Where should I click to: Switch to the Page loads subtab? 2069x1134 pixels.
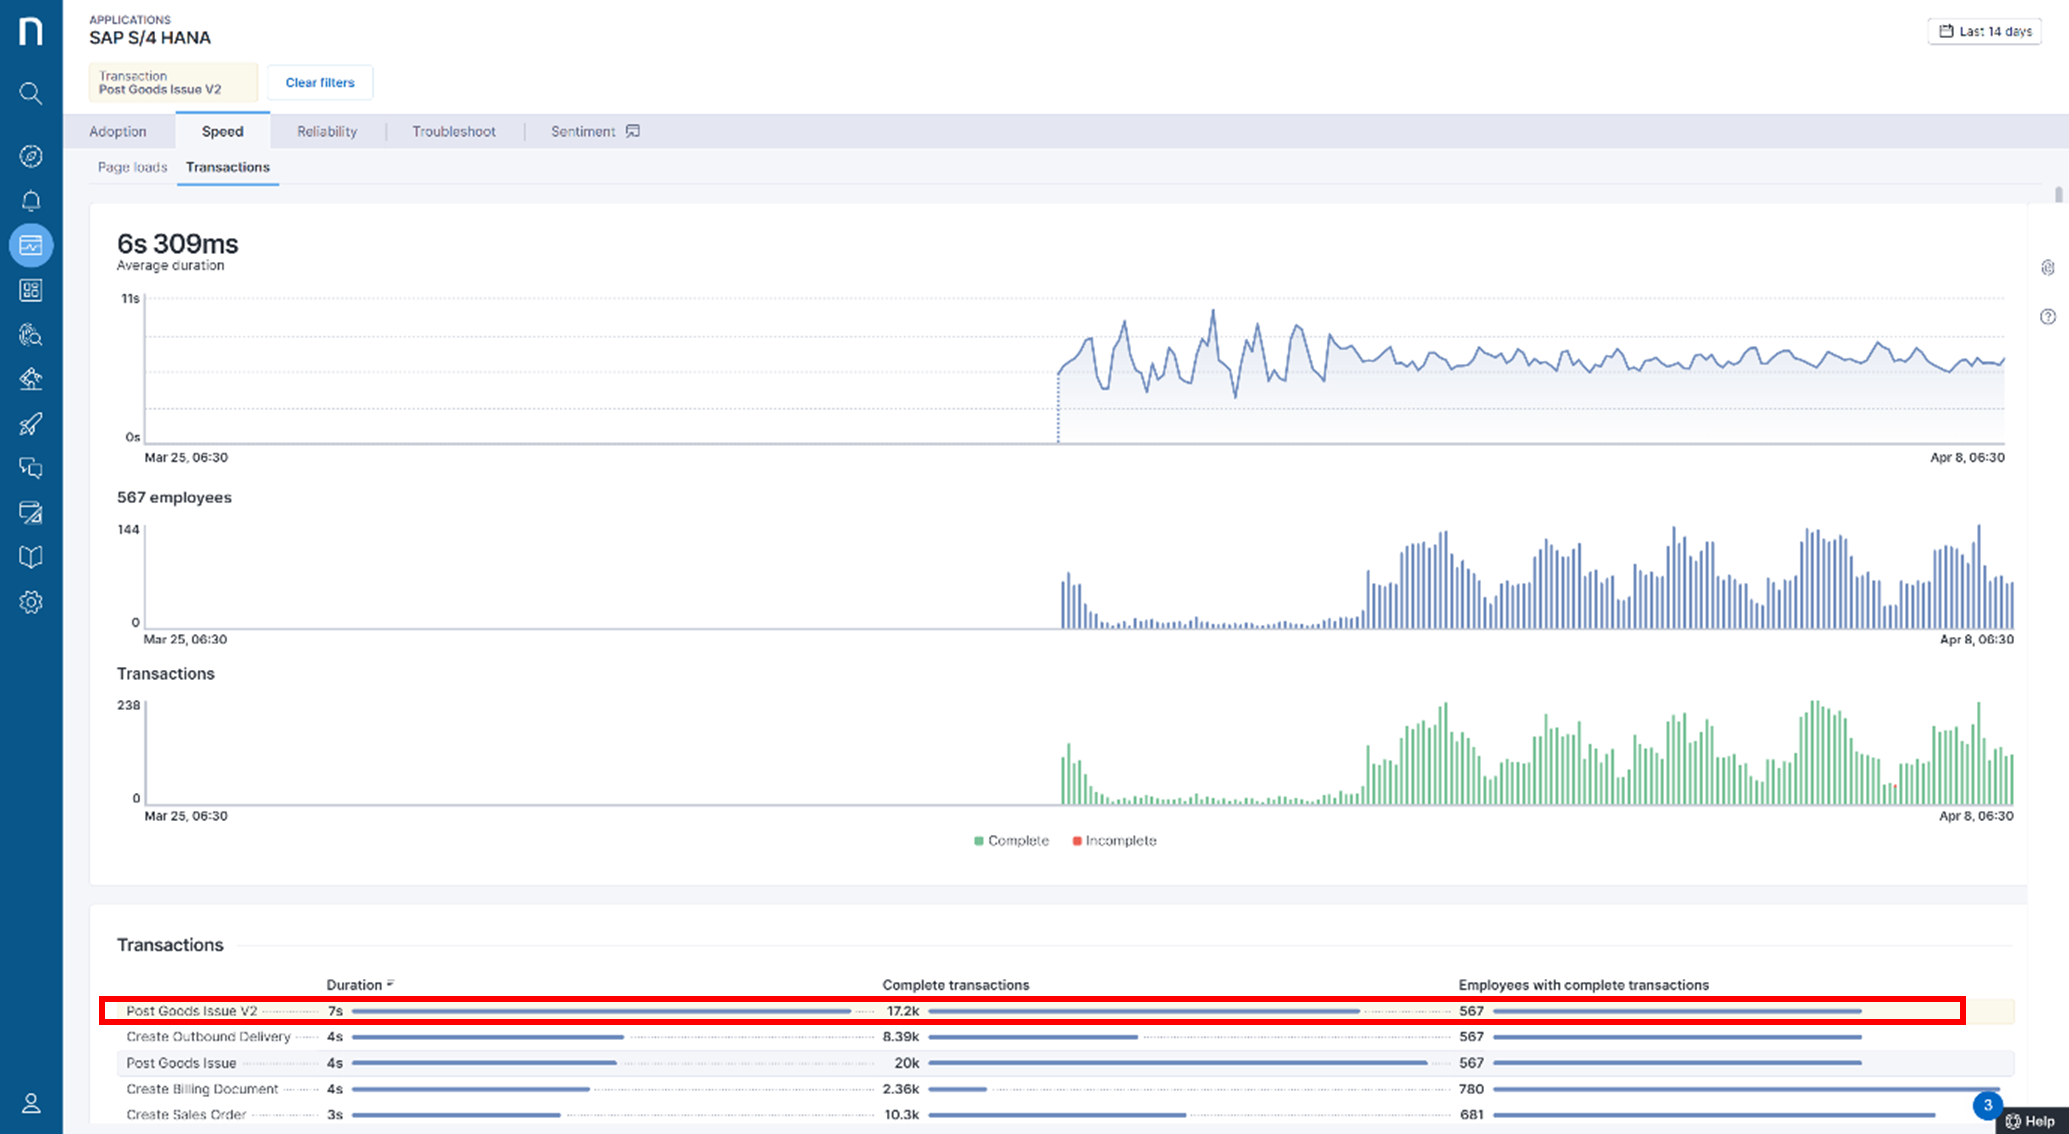point(132,167)
